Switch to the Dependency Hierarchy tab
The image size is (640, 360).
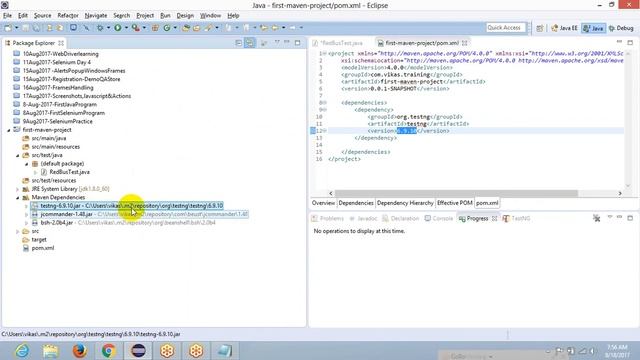point(405,203)
